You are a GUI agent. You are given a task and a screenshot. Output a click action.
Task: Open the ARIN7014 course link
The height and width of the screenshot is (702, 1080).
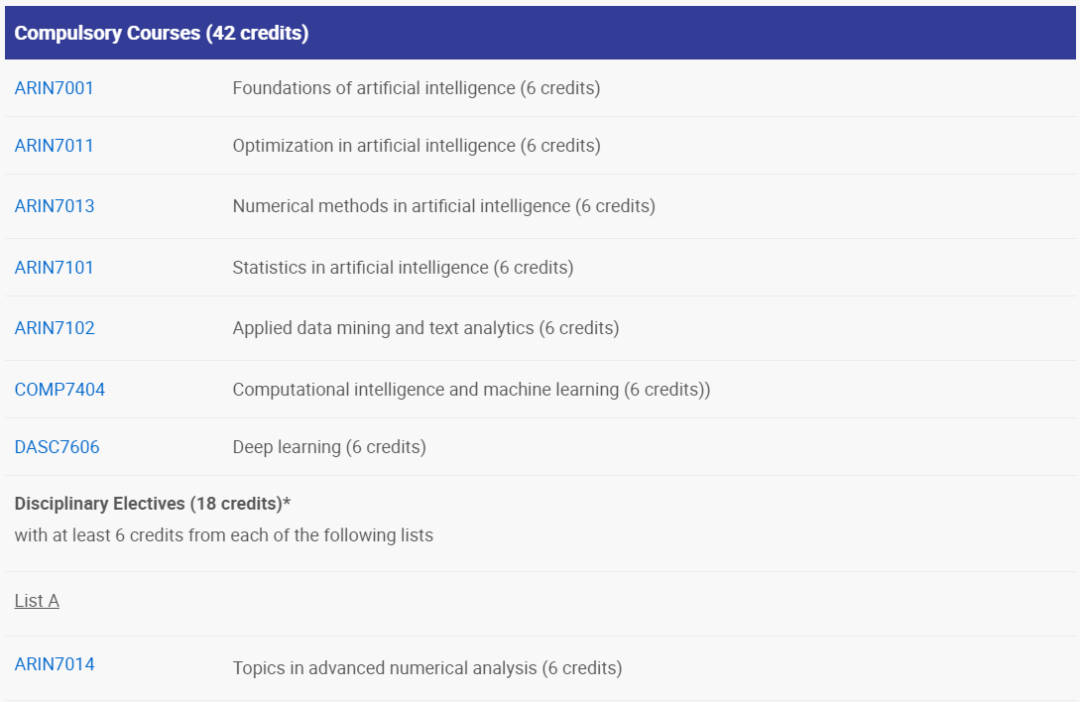(55, 664)
